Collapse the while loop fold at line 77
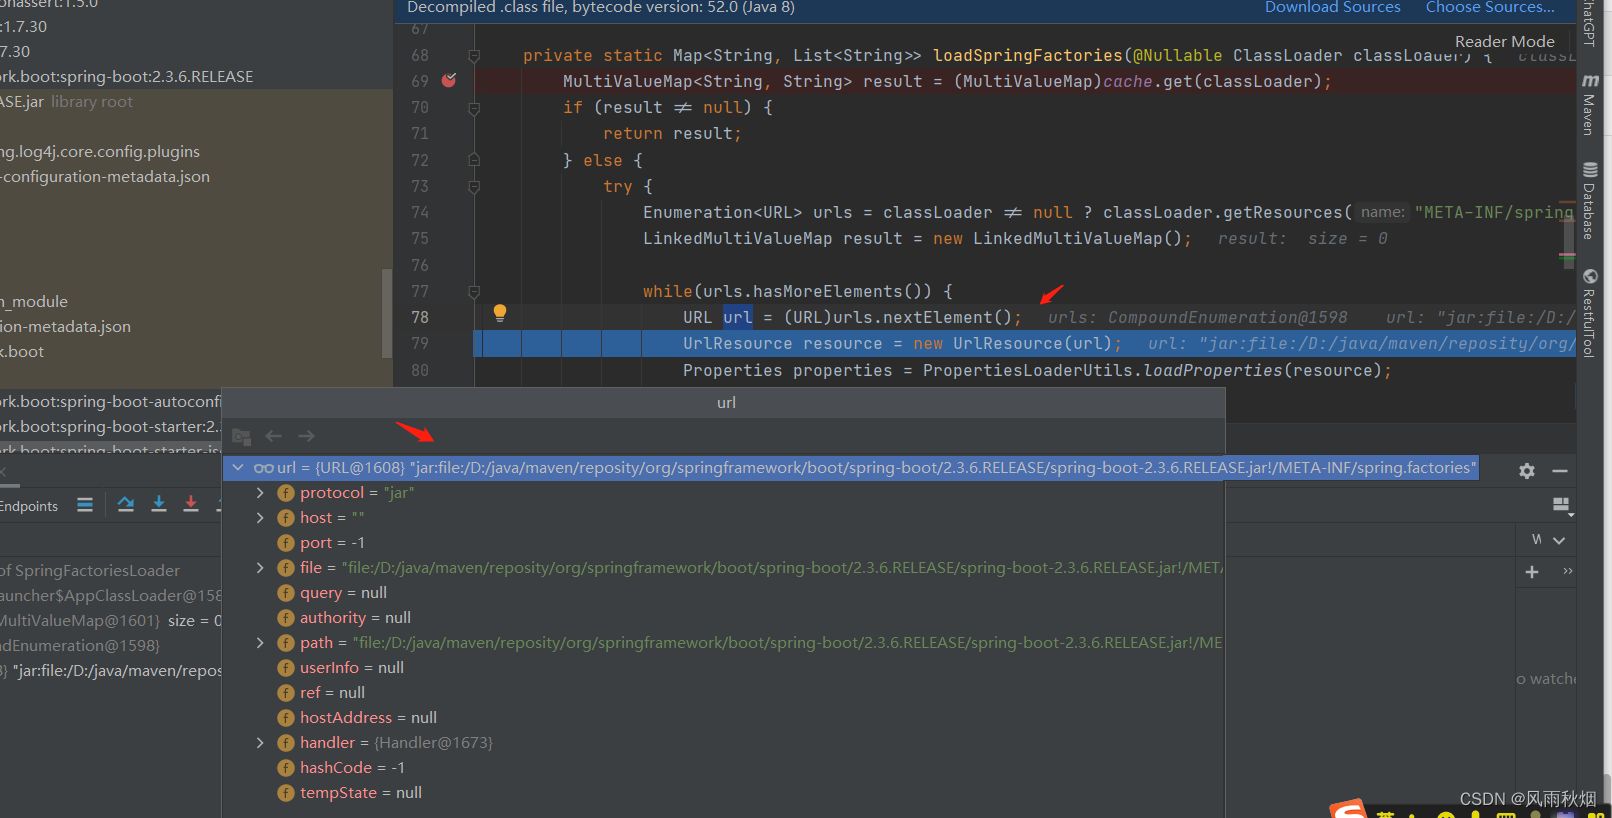 [x=474, y=291]
